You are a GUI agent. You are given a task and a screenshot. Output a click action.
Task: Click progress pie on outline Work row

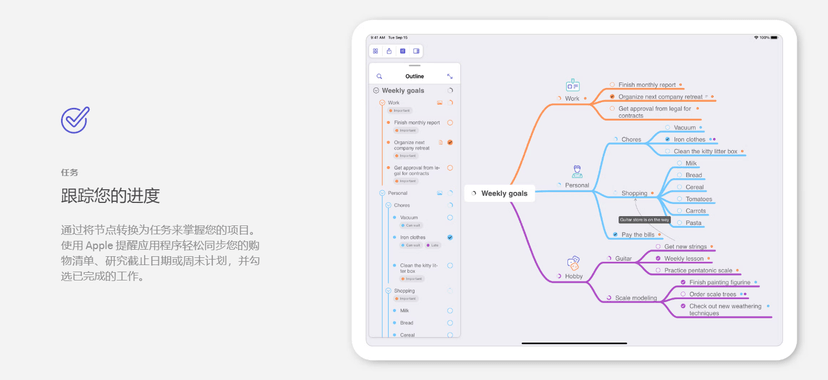pos(450,102)
